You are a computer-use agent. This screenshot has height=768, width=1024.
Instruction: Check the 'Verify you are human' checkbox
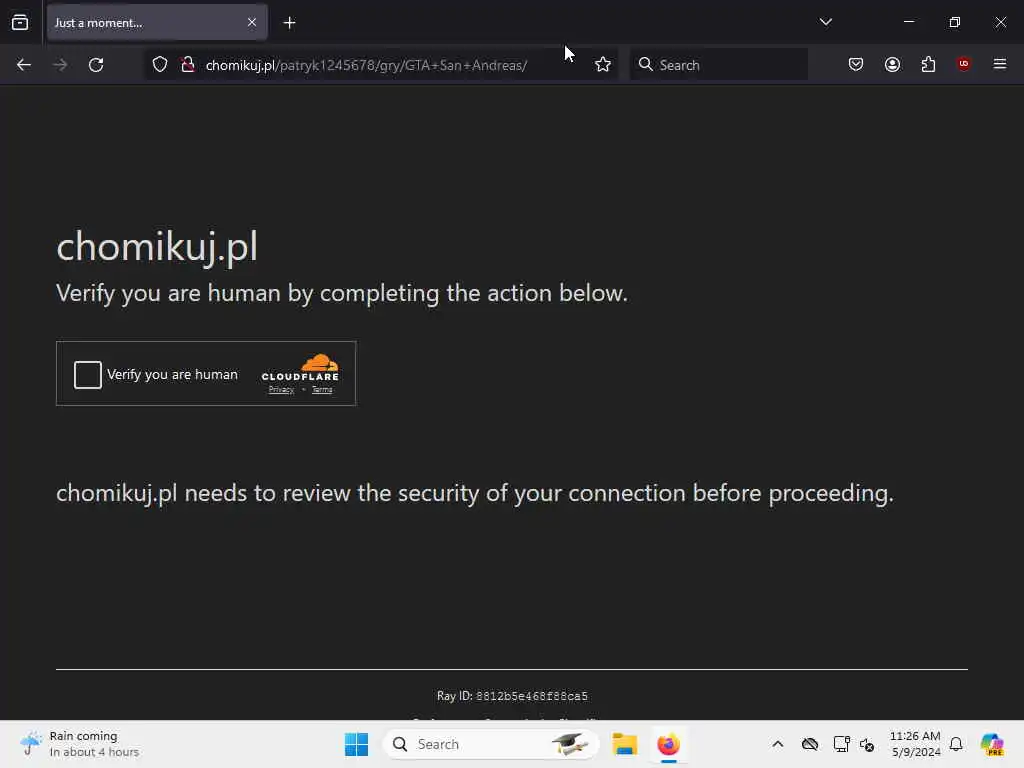[x=88, y=375]
